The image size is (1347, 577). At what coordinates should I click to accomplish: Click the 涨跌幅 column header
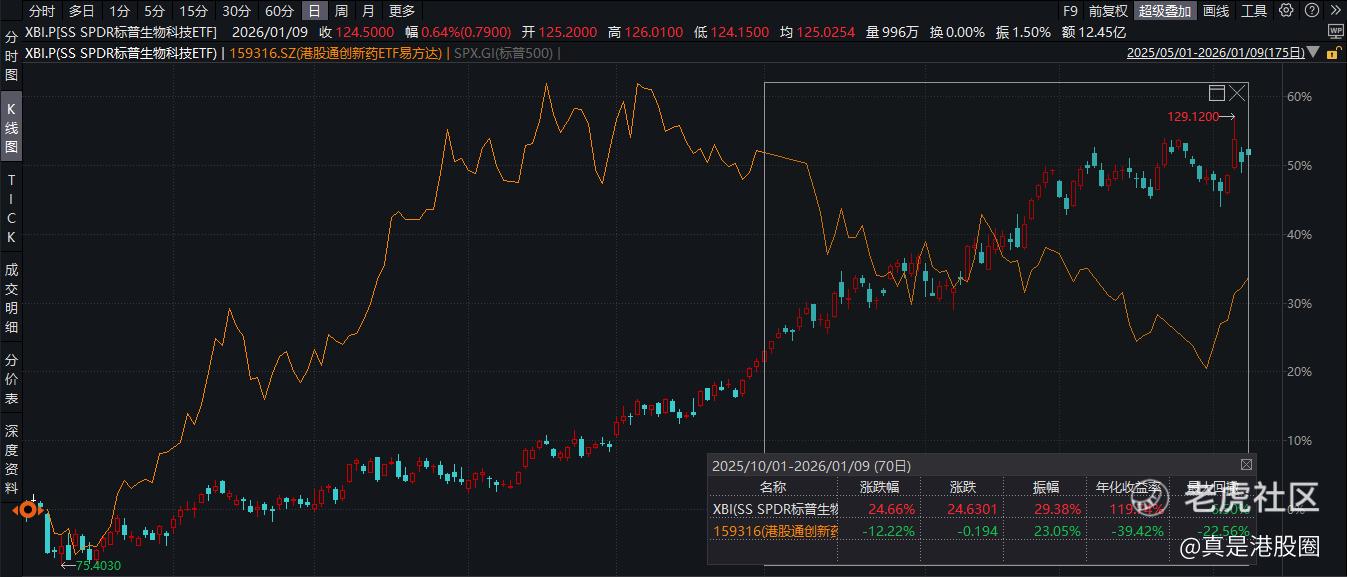coord(879,487)
